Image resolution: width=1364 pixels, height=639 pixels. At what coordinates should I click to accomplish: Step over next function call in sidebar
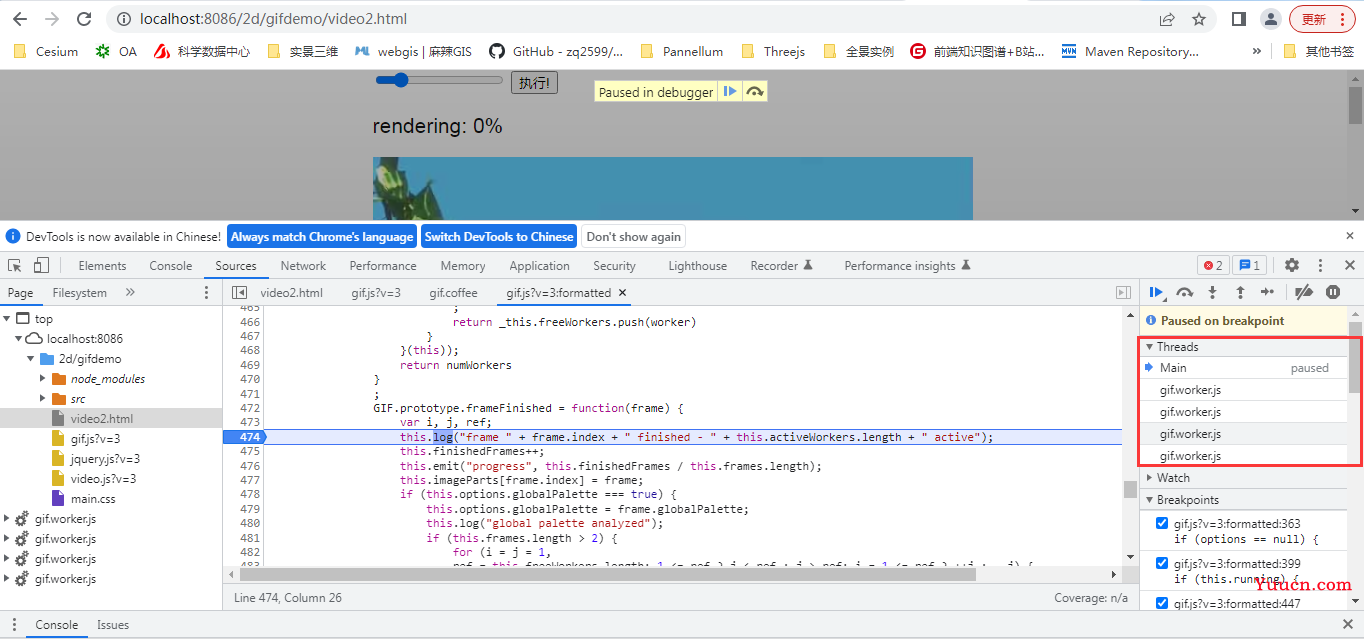pyautogui.click(x=1184, y=292)
